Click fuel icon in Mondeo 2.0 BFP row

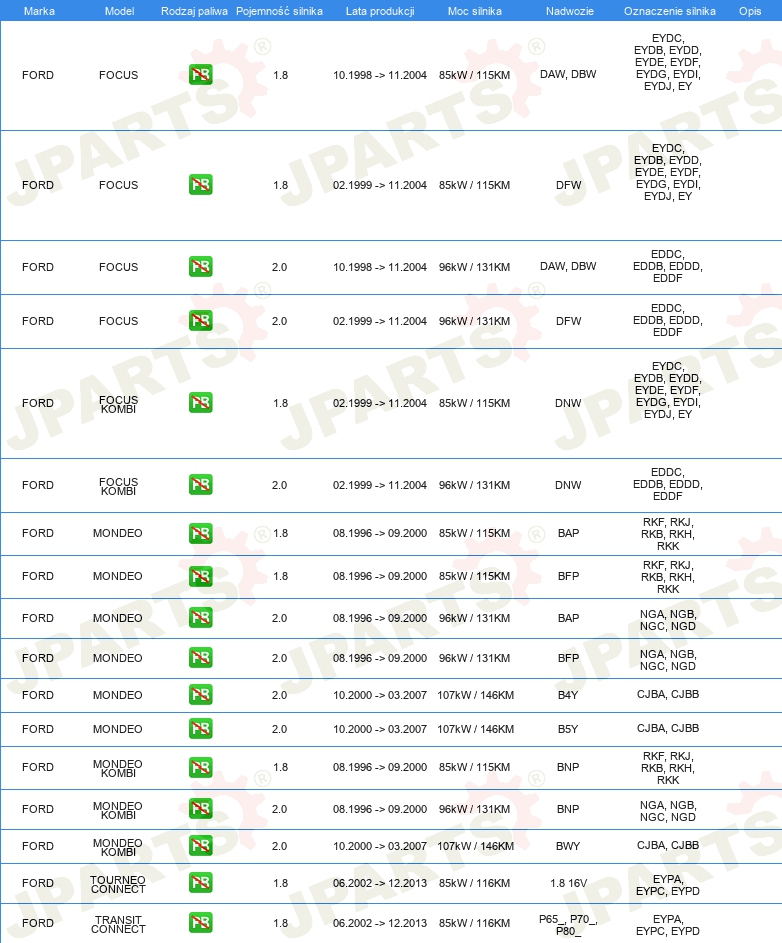(200, 658)
